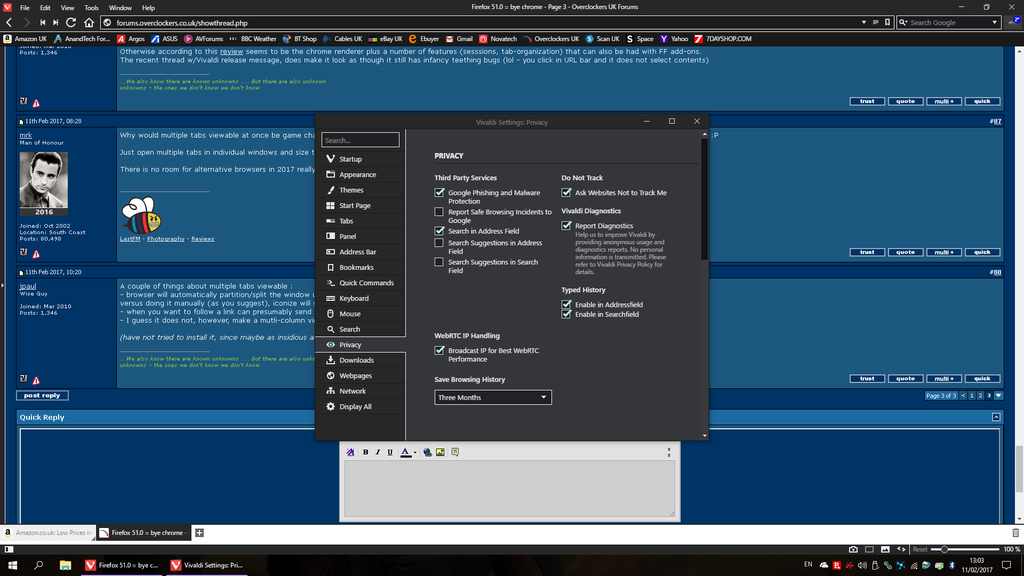Screen dimensions: 1024x576
Task: Insert an image in quick reply
Action: coord(441,452)
